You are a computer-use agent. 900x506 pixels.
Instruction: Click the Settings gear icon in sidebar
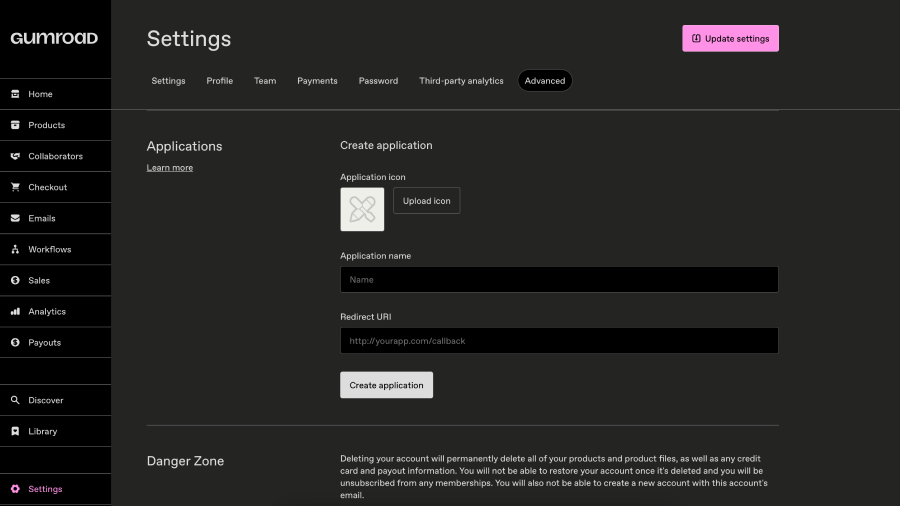tap(15, 489)
